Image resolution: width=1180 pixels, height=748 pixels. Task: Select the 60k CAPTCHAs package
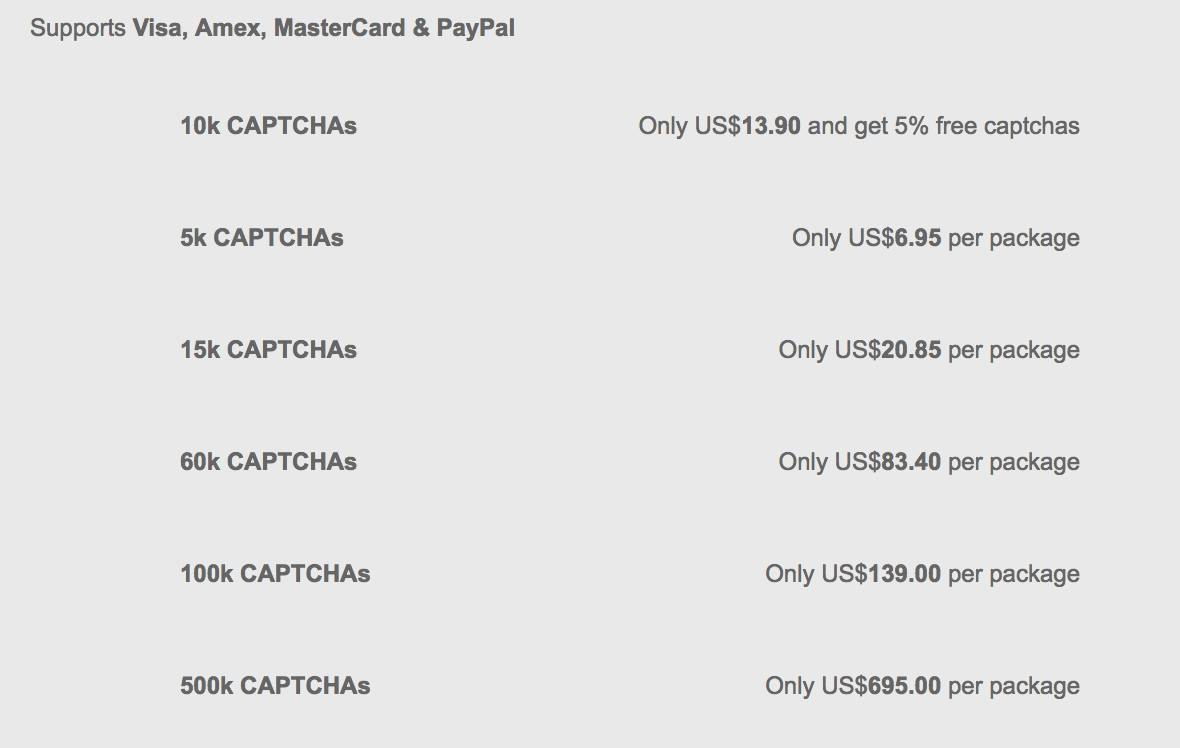pyautogui.click(x=268, y=462)
